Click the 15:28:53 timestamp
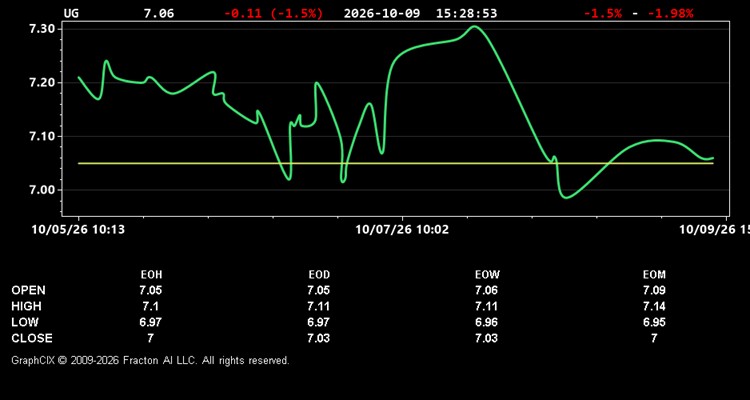Viewport: 750px width, 400px height. coord(466,13)
